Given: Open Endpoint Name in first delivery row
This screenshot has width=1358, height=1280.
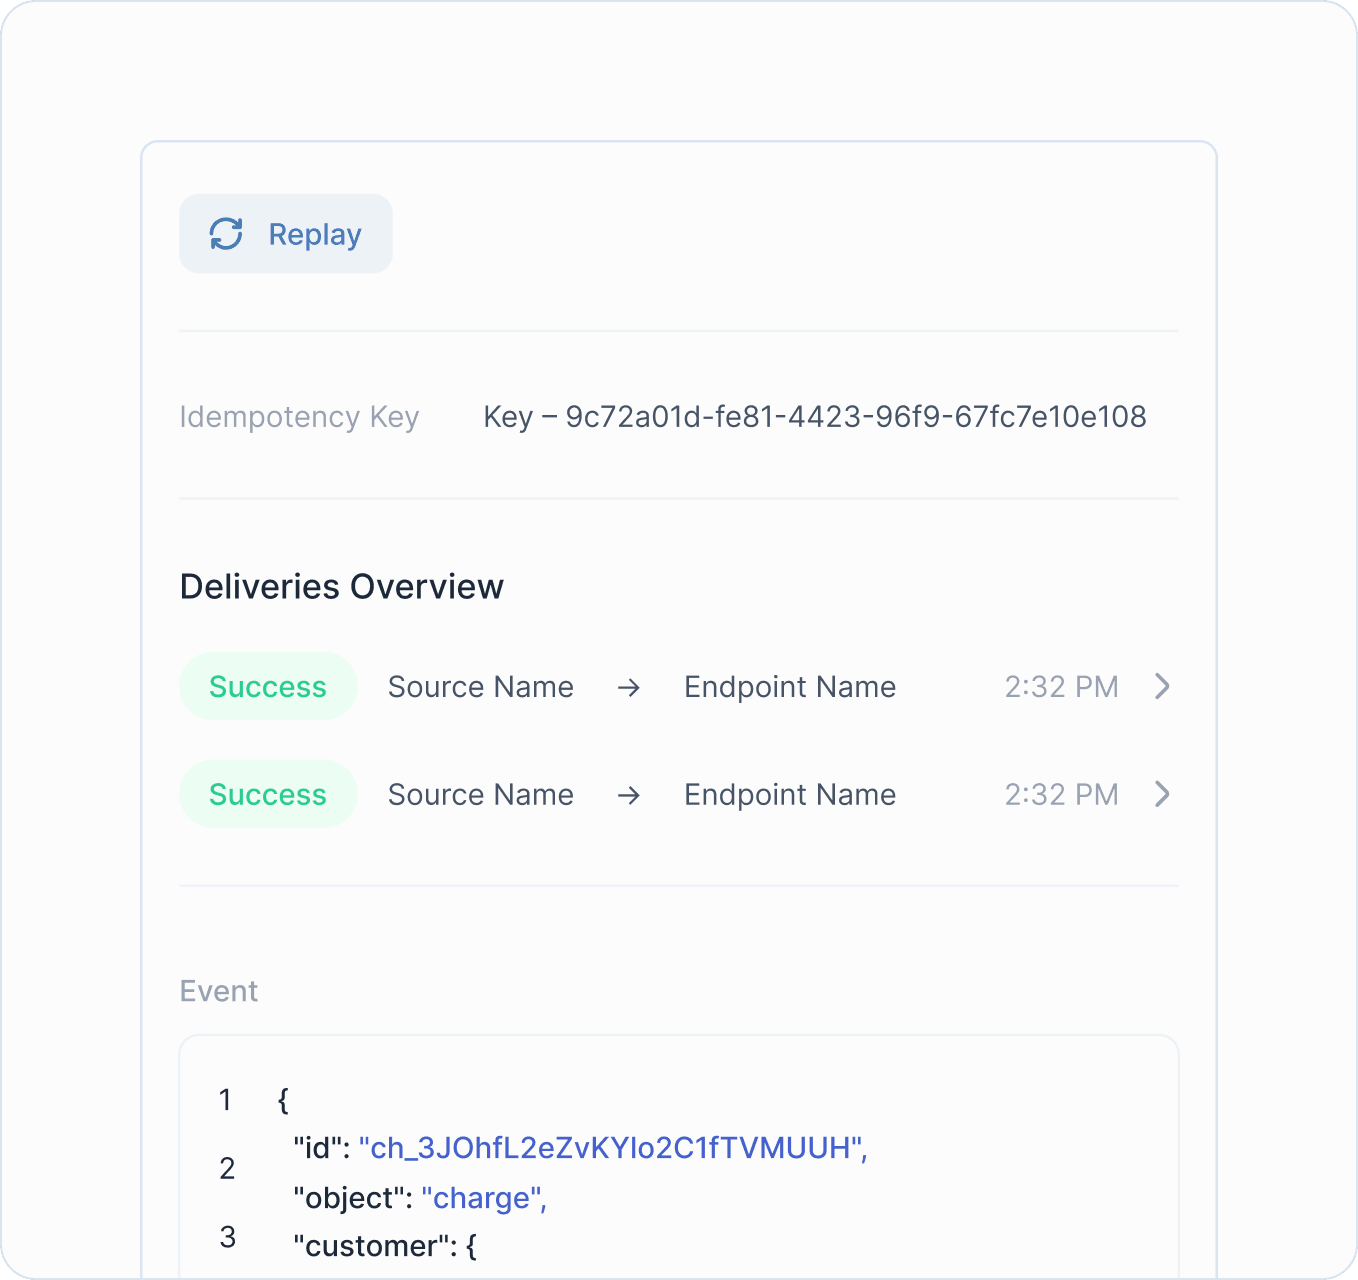Looking at the screenshot, I should coord(789,687).
